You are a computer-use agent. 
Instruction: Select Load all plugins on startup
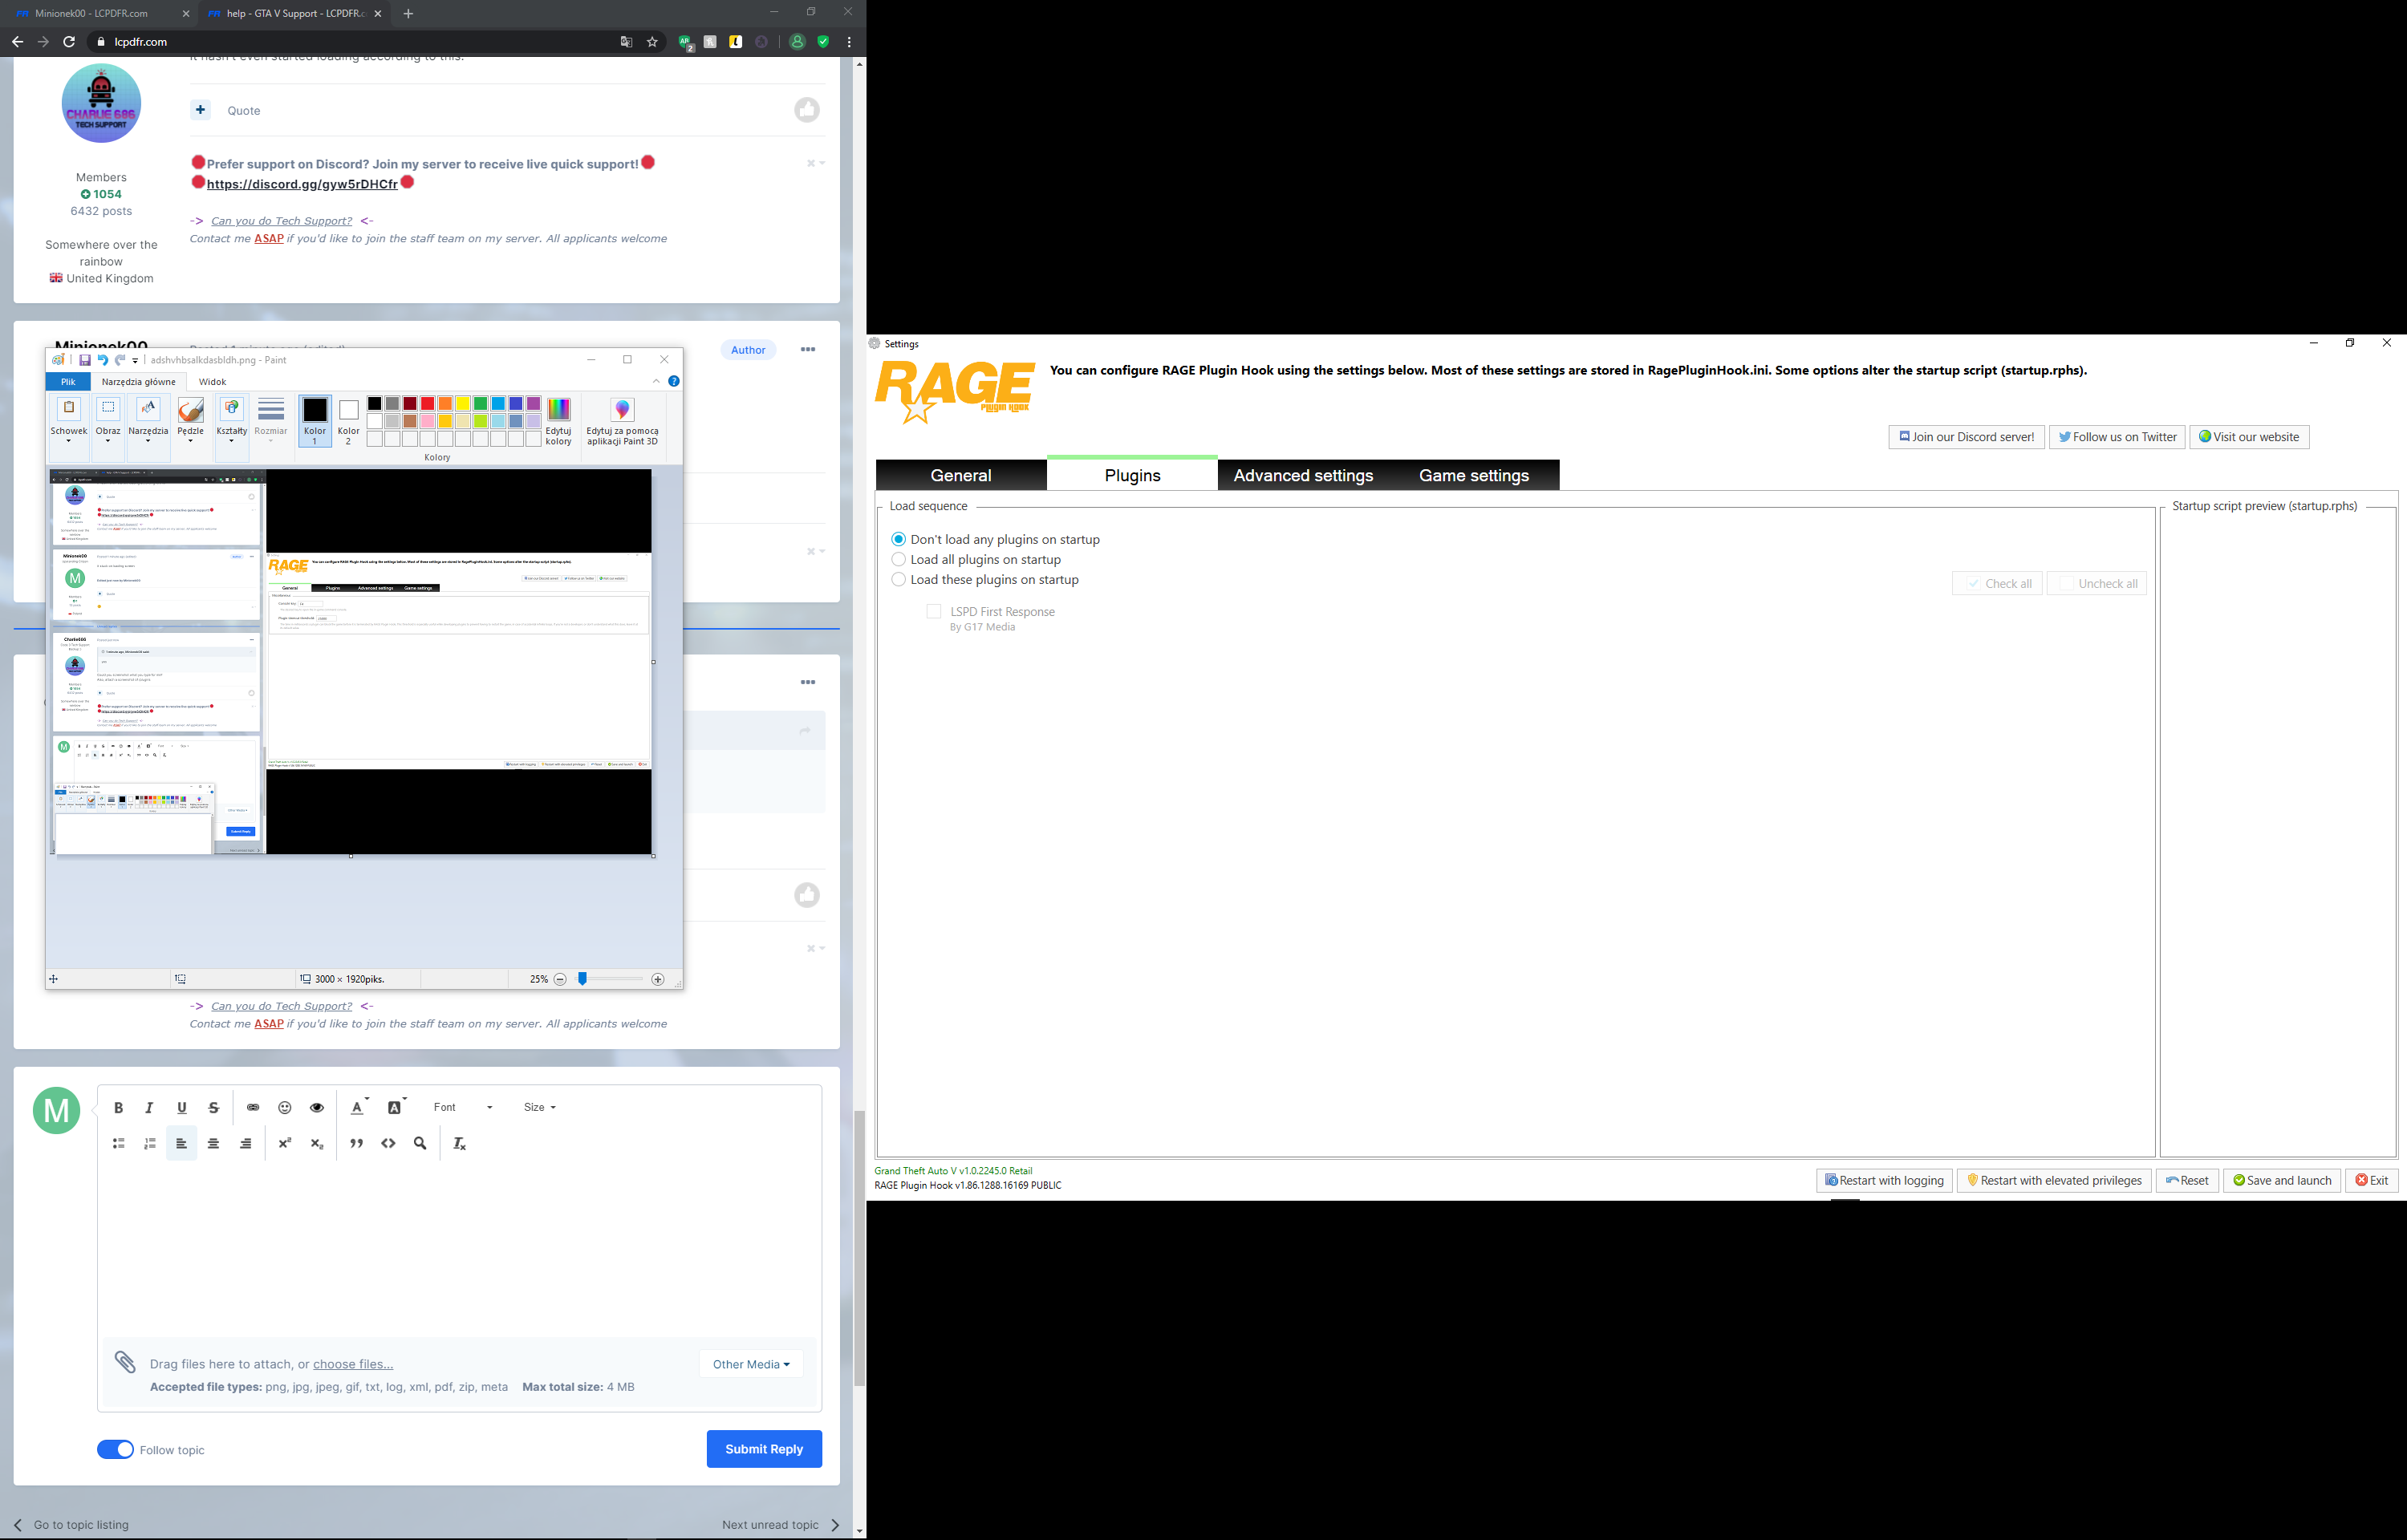(x=899, y=559)
